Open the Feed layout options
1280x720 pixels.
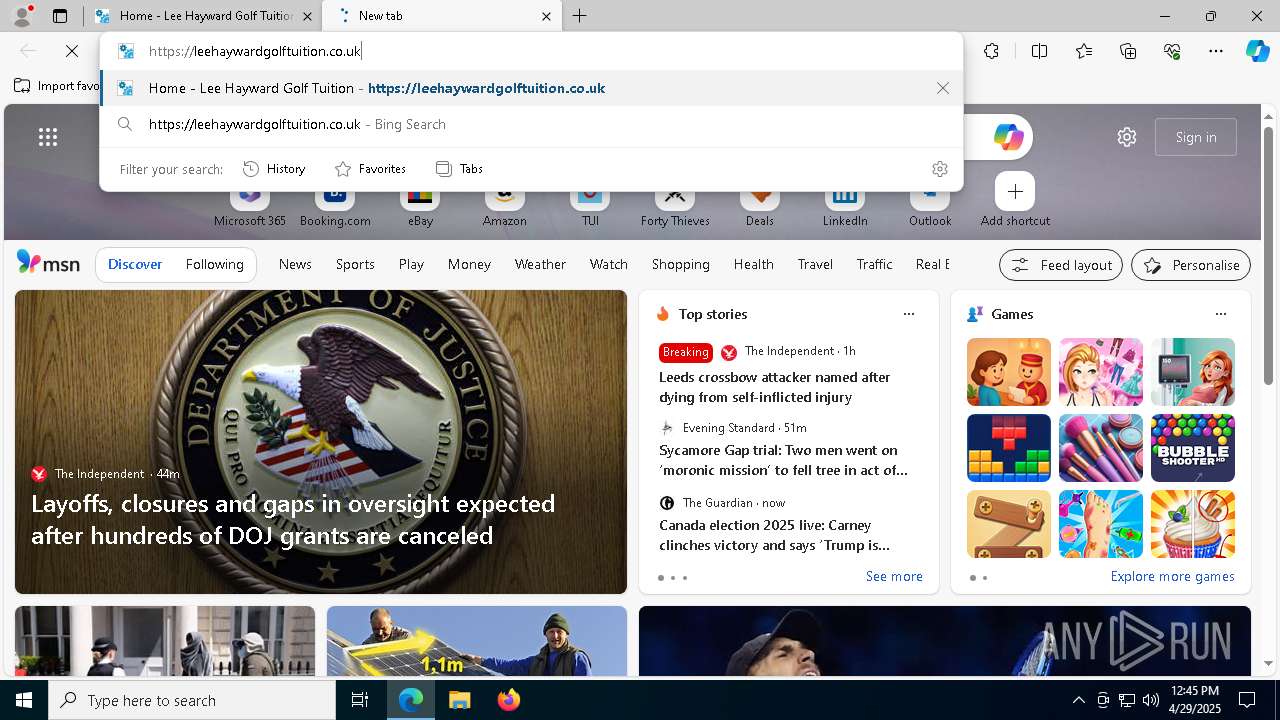(1061, 265)
